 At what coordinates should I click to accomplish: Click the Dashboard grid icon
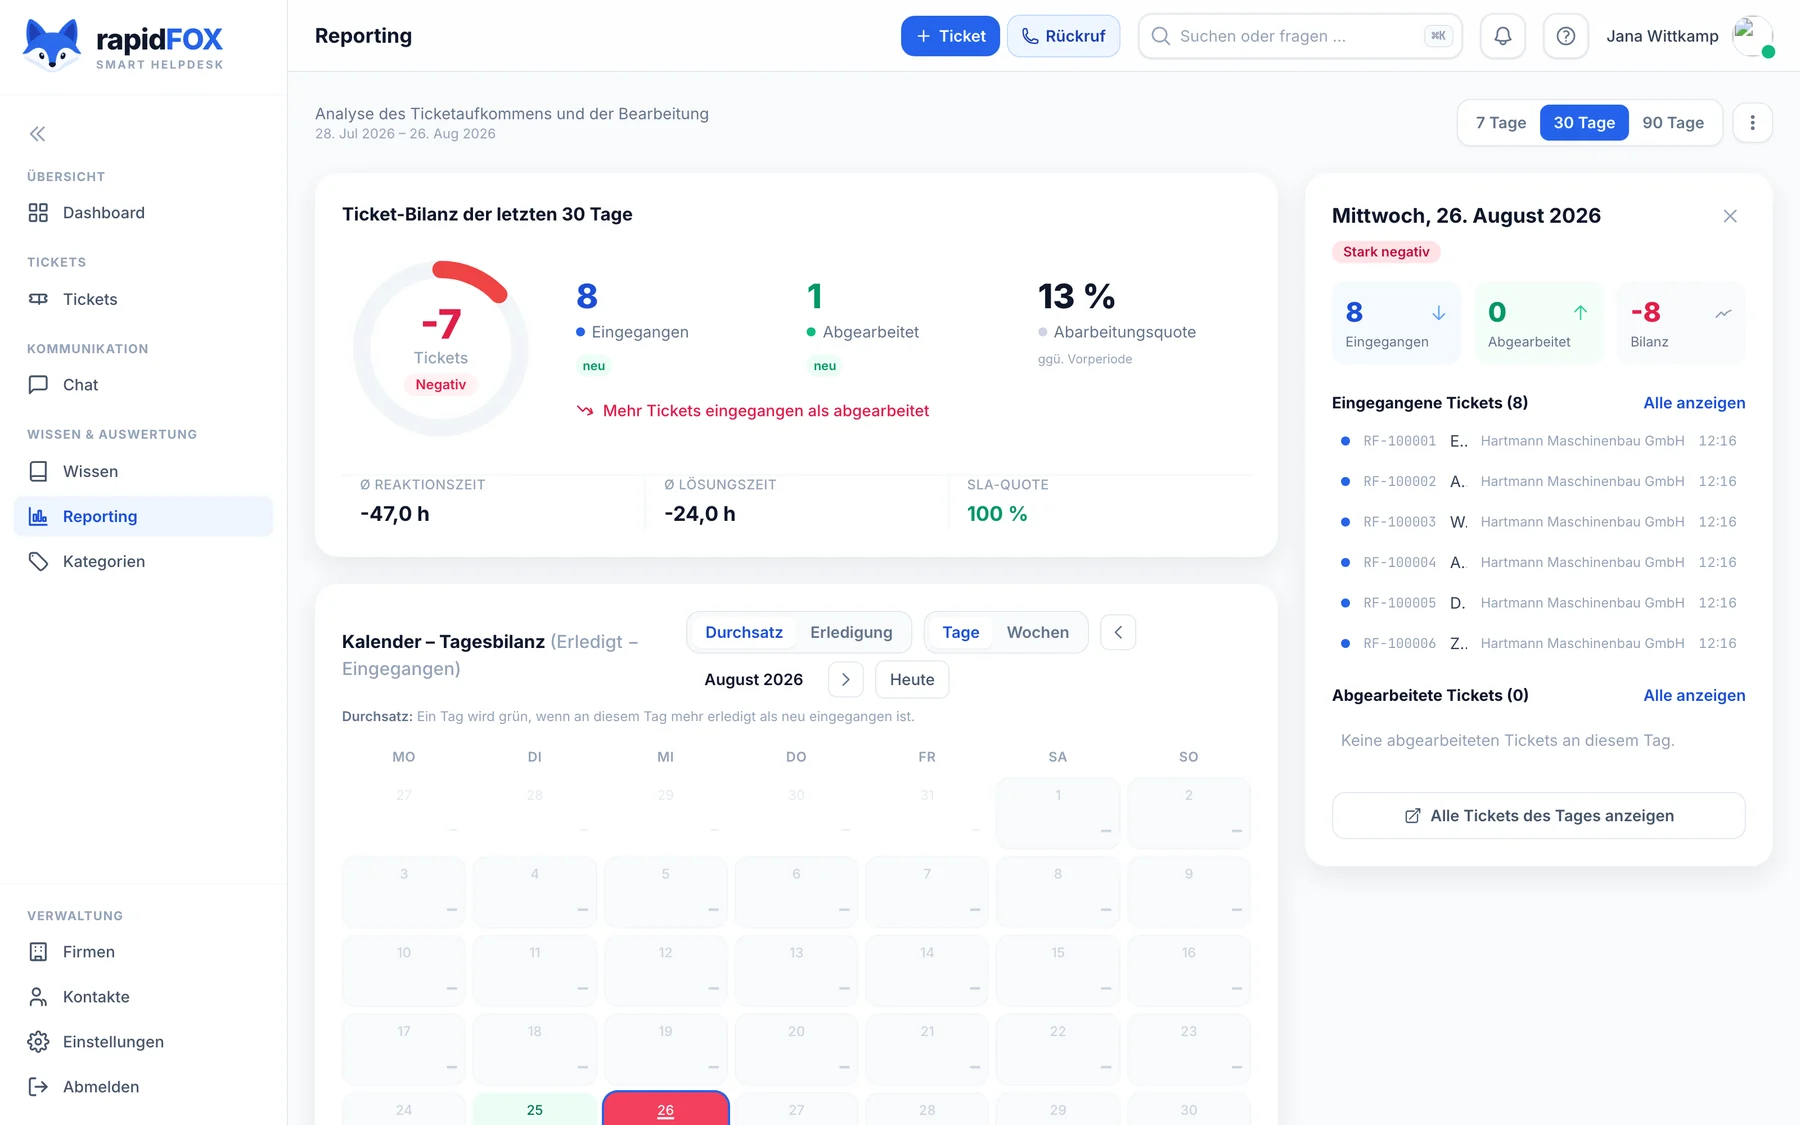pos(38,213)
